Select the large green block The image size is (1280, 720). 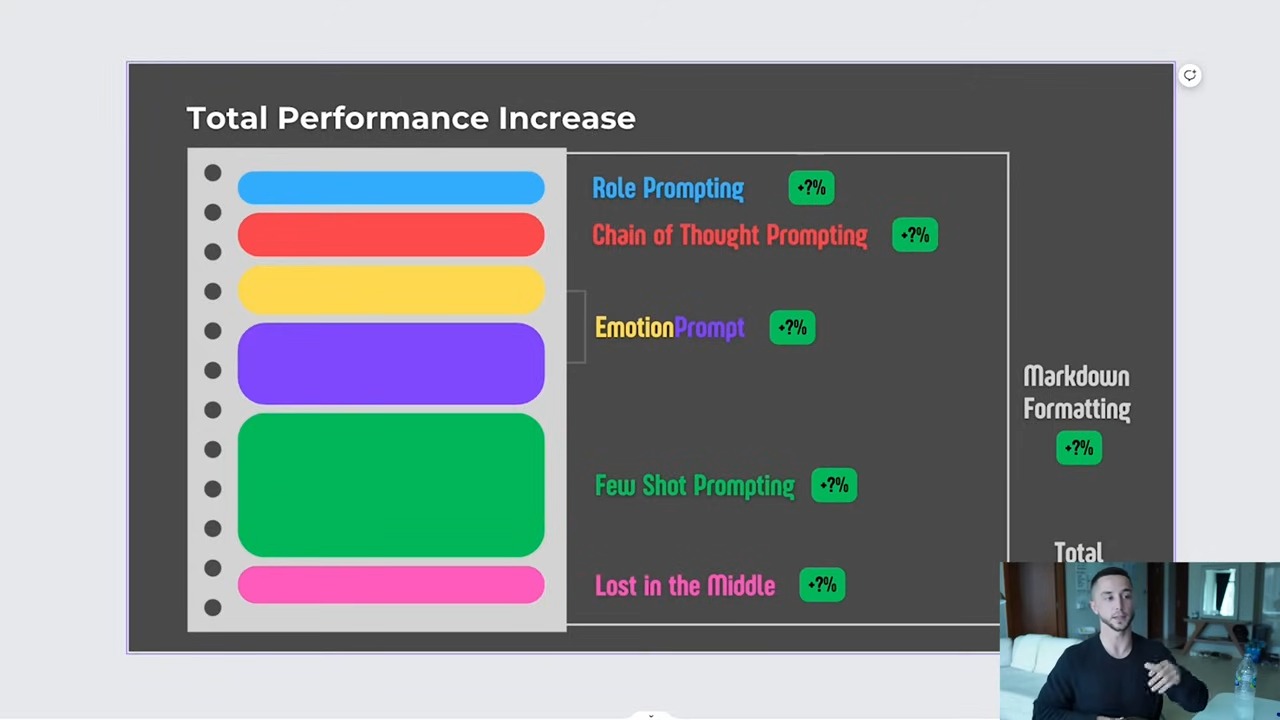[x=391, y=485]
